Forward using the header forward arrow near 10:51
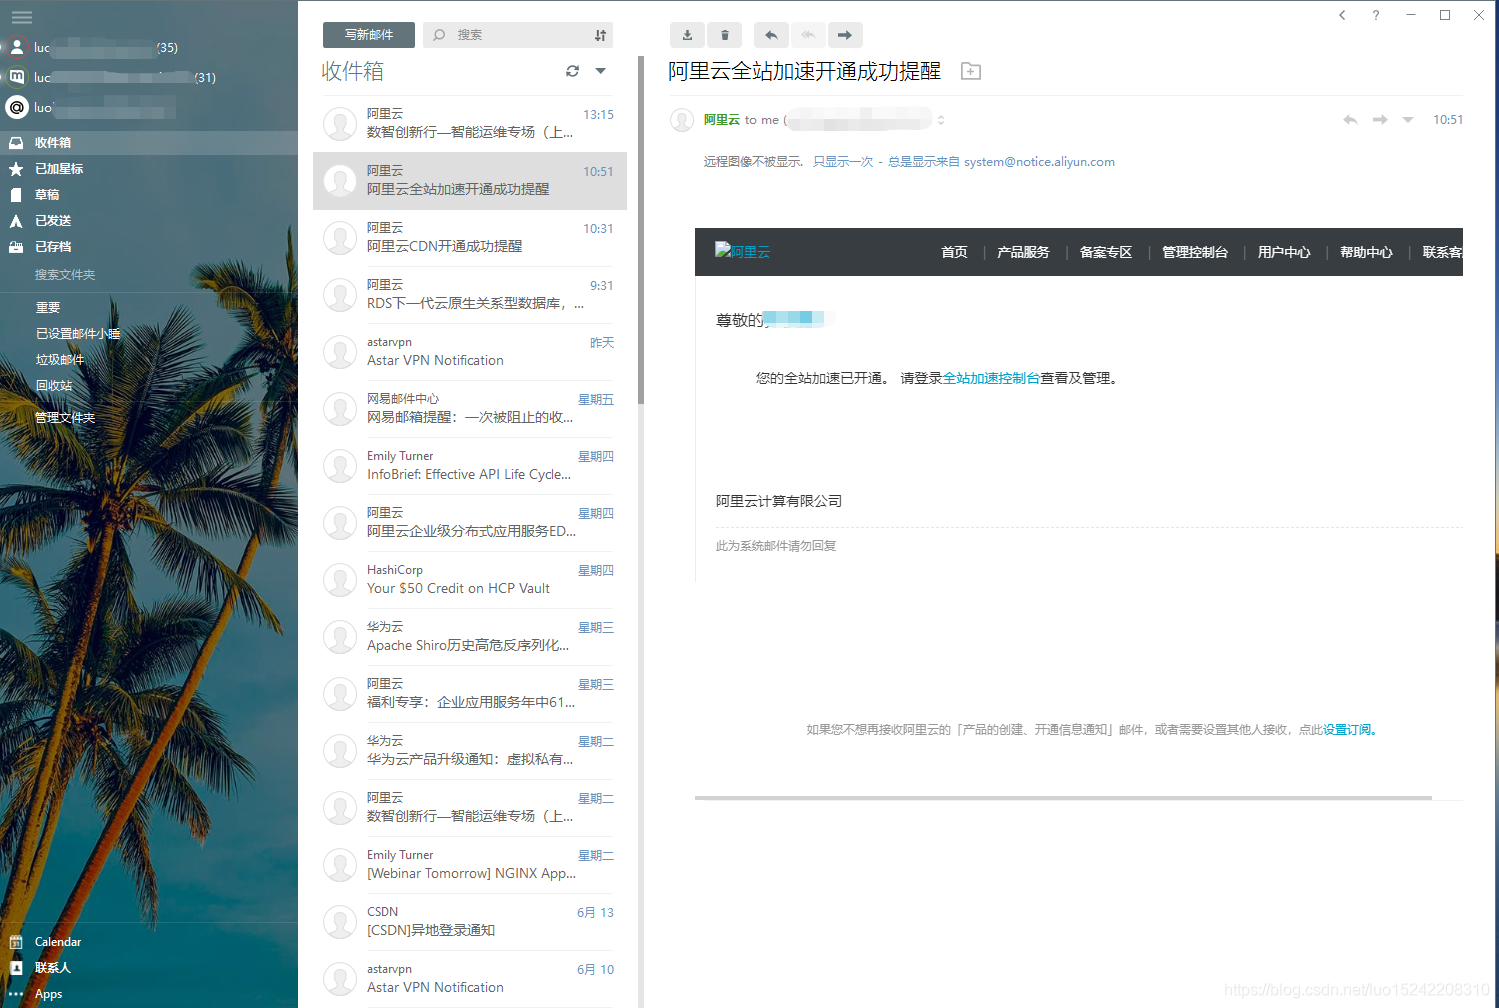 tap(1380, 120)
